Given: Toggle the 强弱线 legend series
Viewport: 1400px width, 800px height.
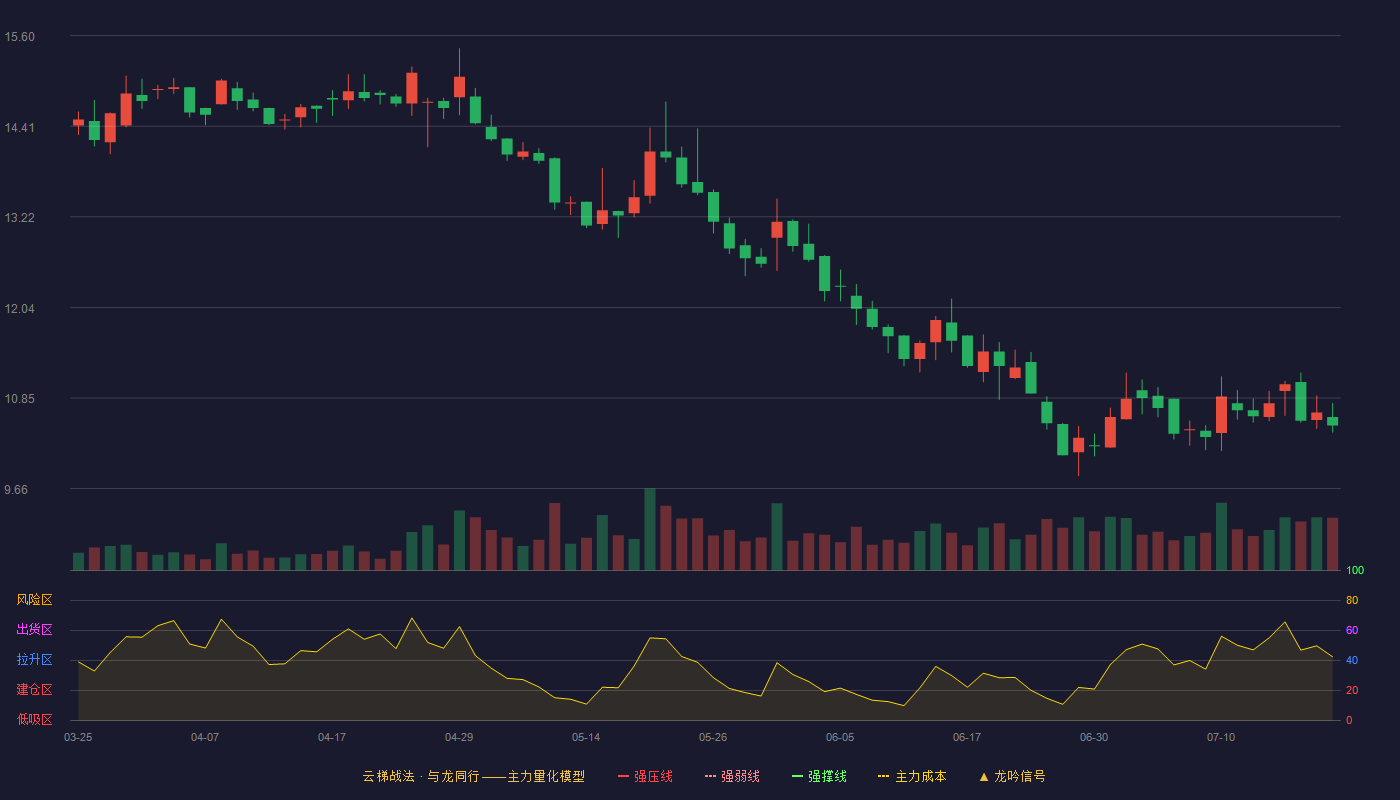Looking at the screenshot, I should pyautogui.click(x=732, y=776).
